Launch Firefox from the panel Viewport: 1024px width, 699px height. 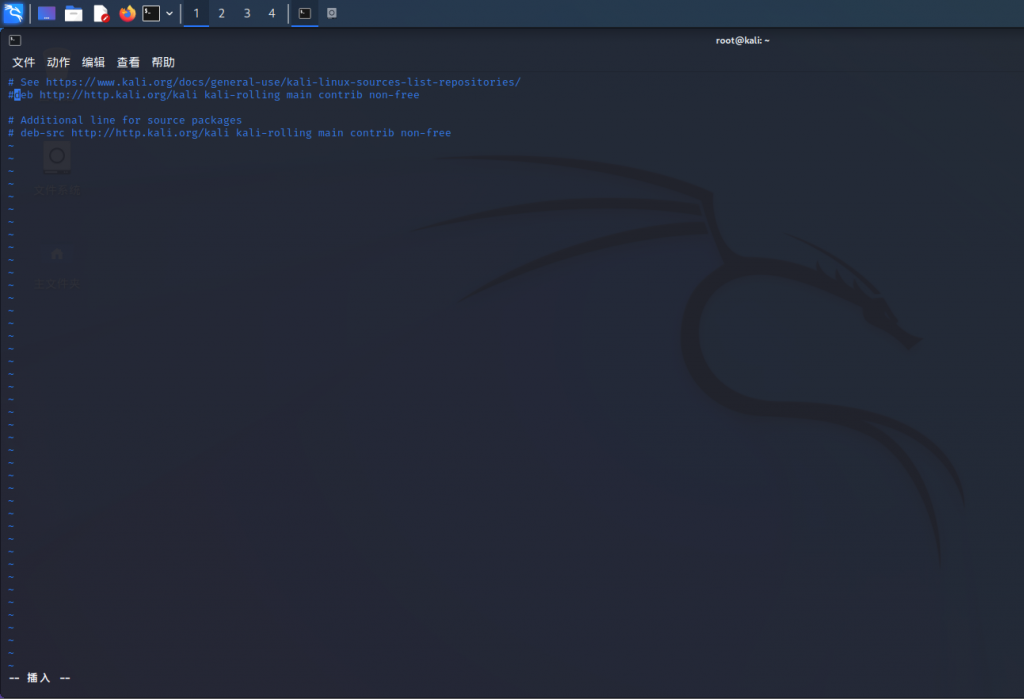click(127, 13)
